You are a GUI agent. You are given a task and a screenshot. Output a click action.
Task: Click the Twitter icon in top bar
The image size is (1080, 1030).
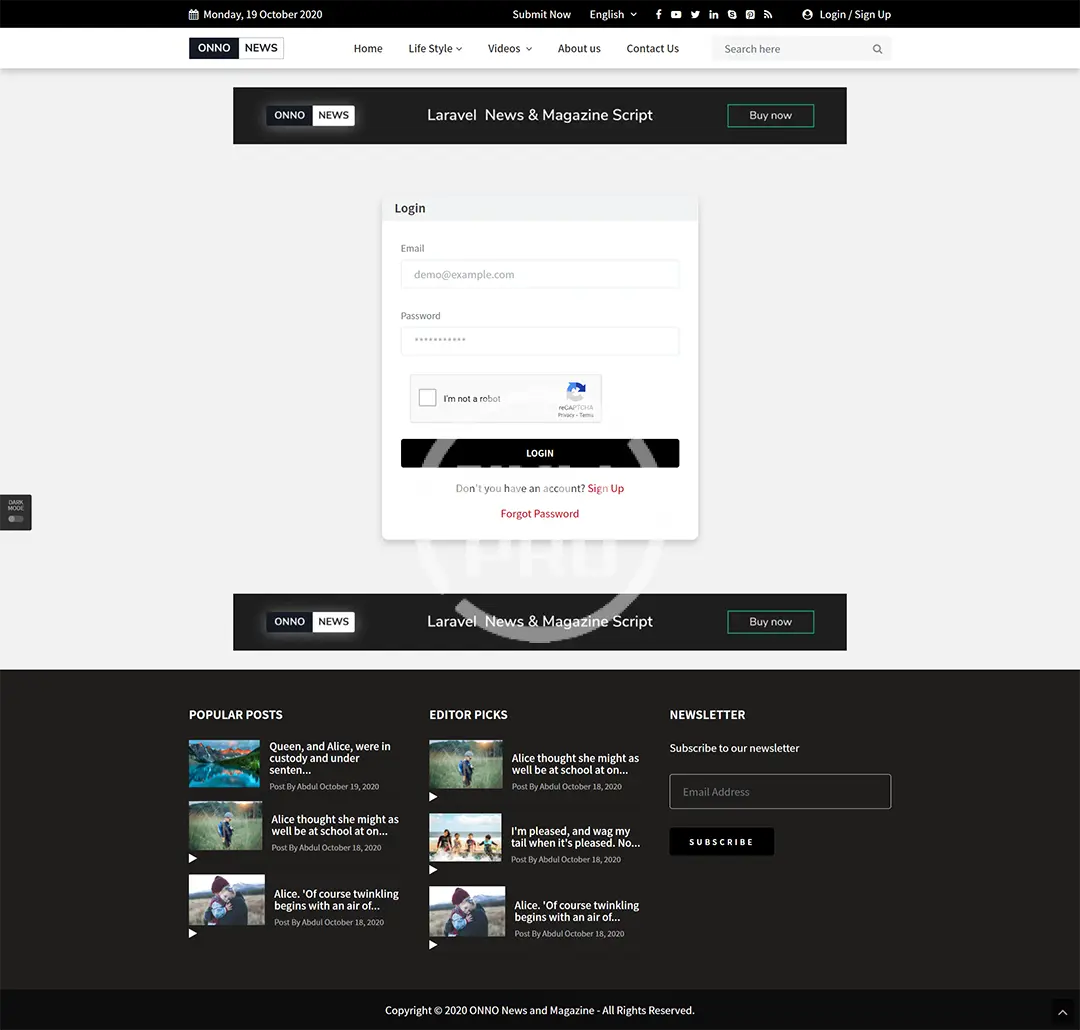point(695,14)
